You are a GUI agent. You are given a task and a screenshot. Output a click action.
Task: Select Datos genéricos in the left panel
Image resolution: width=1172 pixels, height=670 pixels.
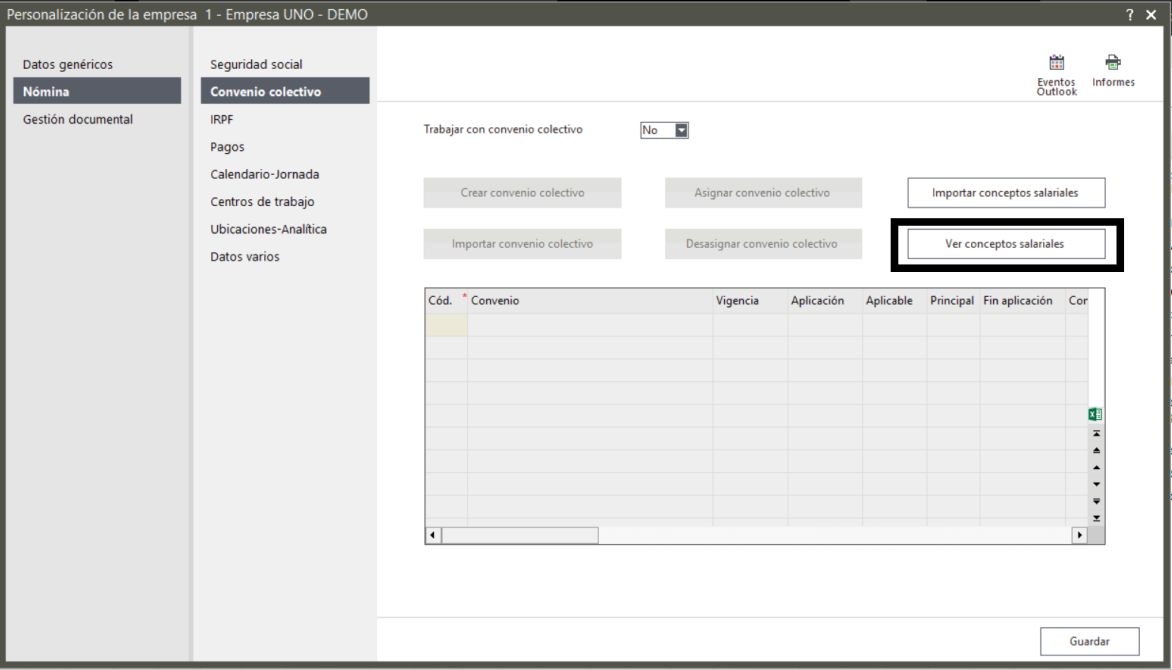pos(67,64)
